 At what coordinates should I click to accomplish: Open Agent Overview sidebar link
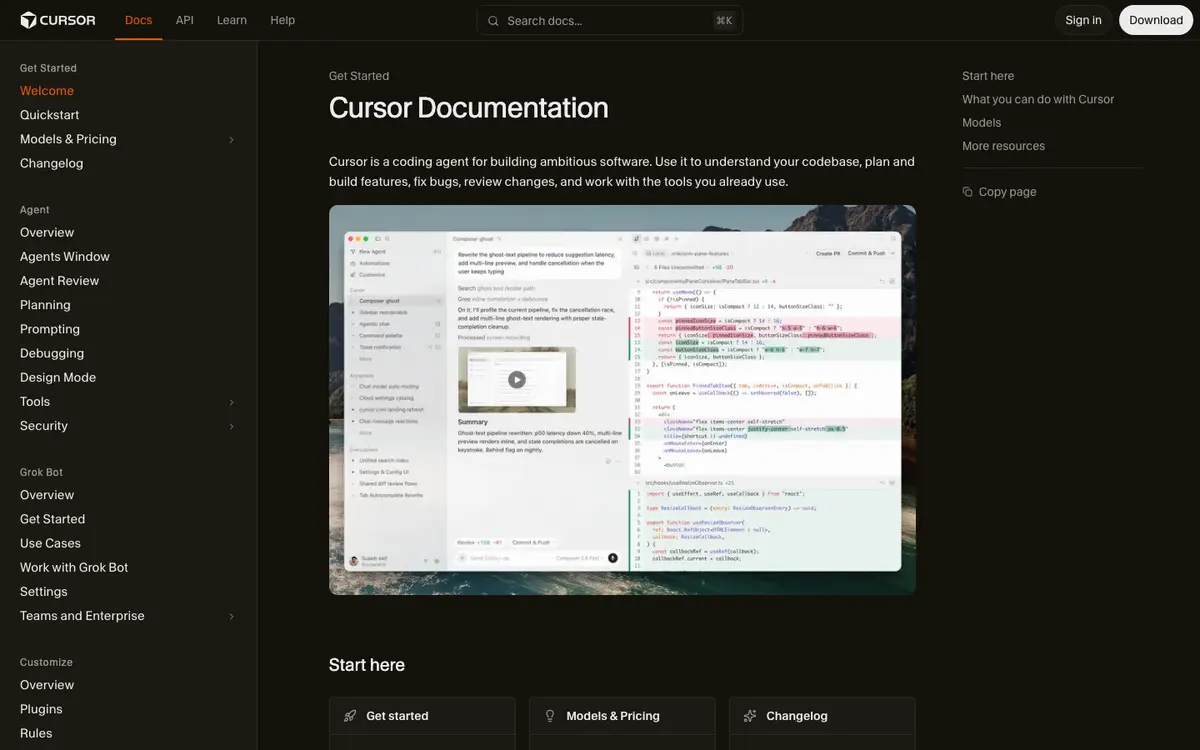click(x=47, y=232)
